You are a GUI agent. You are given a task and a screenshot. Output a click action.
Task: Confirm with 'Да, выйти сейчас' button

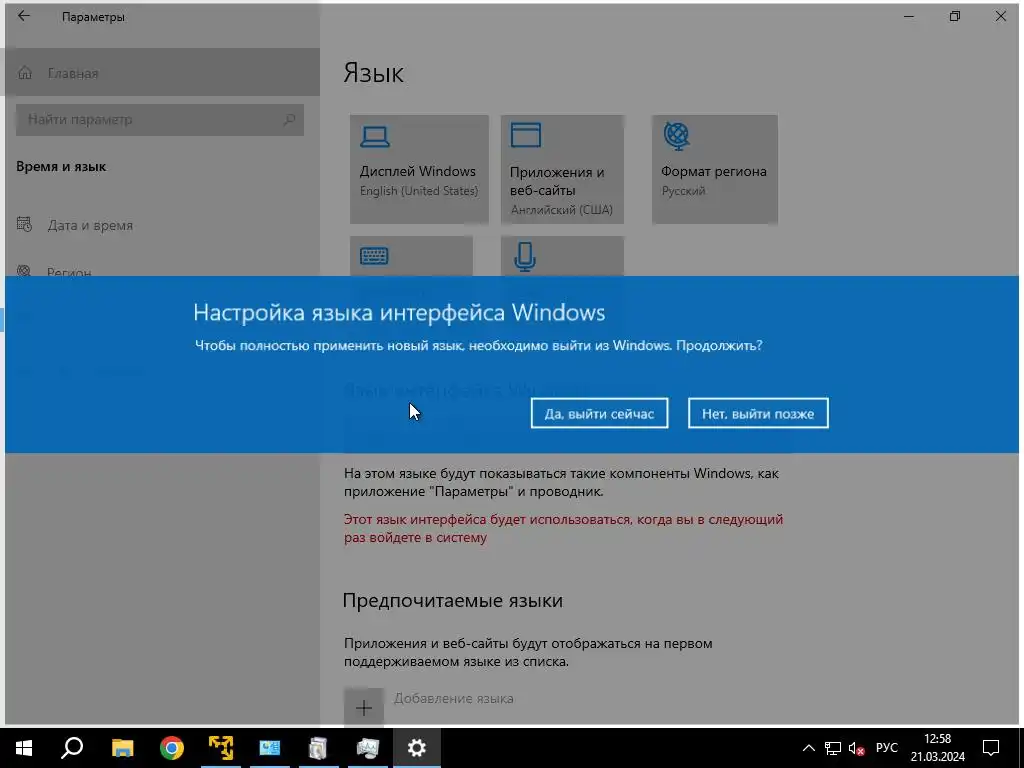click(599, 413)
